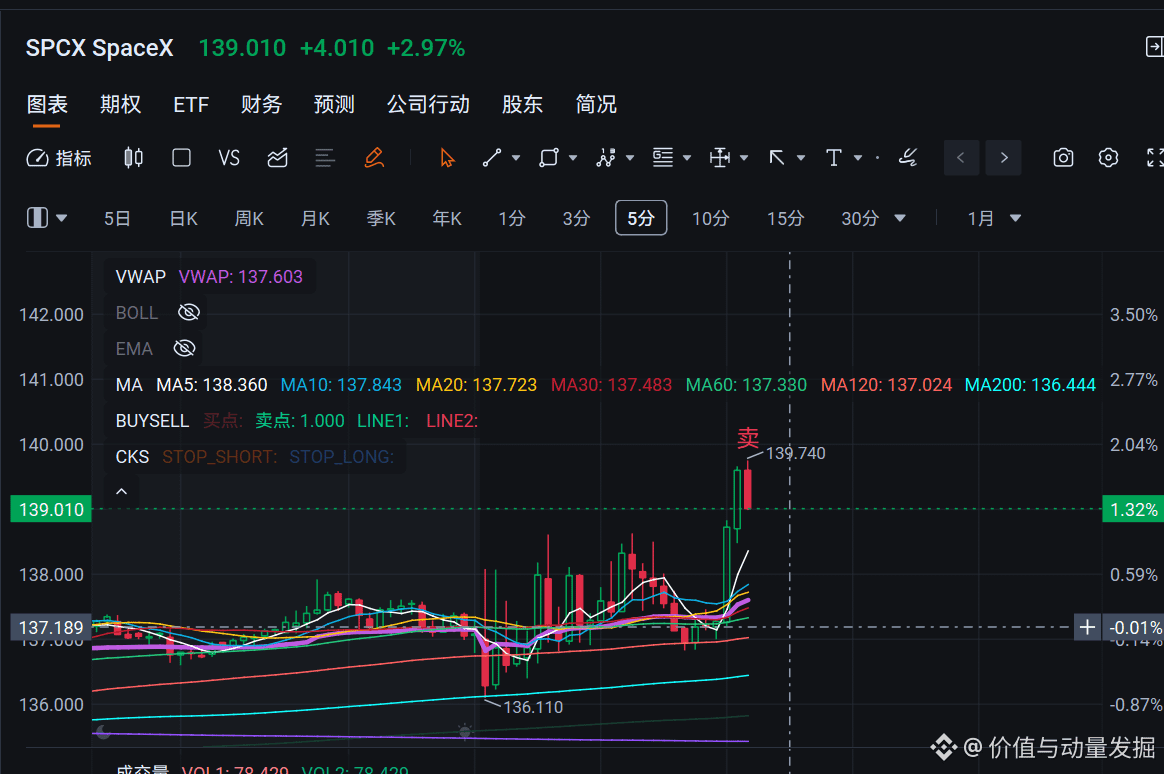Select the 1分 interval
This screenshot has height=774, width=1164.
click(x=511, y=218)
